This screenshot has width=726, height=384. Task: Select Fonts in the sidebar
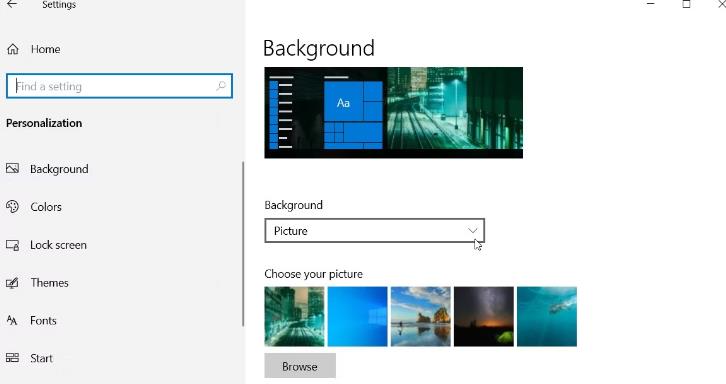pyautogui.click(x=43, y=321)
